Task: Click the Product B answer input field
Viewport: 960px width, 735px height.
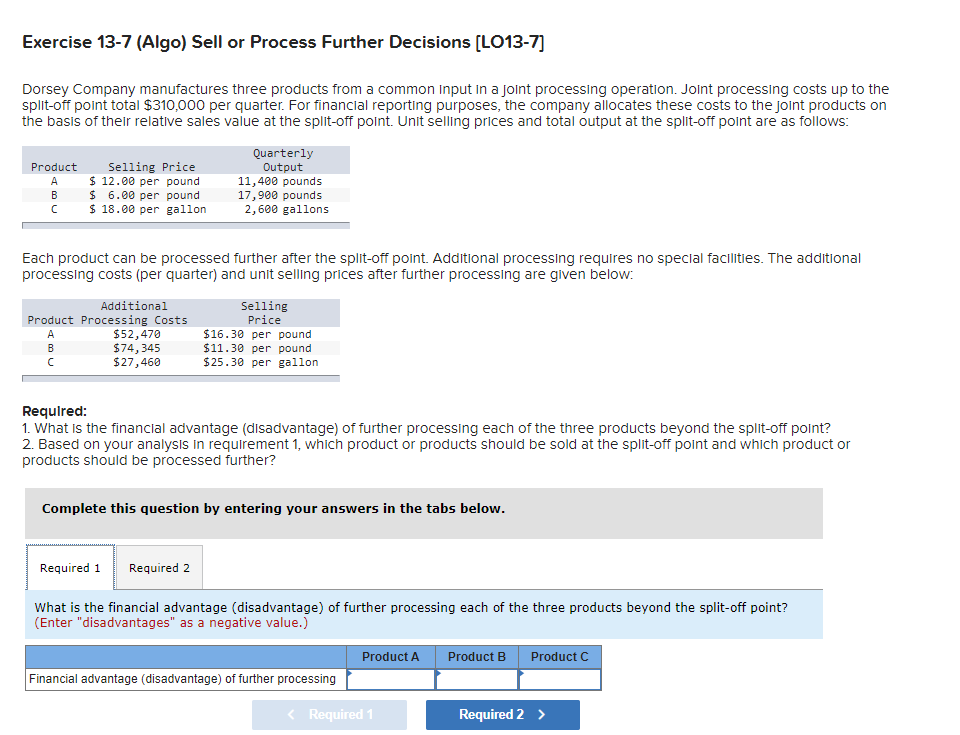Action: (476, 679)
